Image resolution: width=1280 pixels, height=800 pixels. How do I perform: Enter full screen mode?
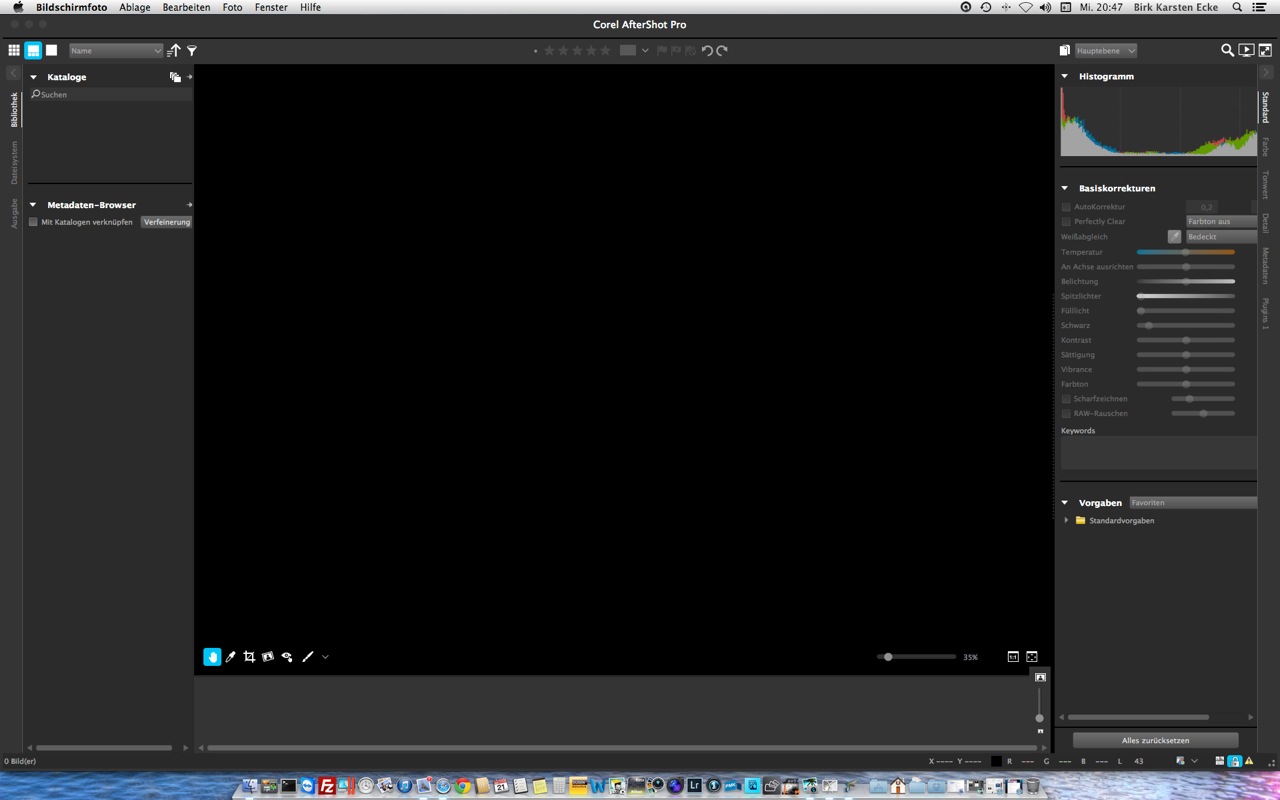click(x=1265, y=50)
